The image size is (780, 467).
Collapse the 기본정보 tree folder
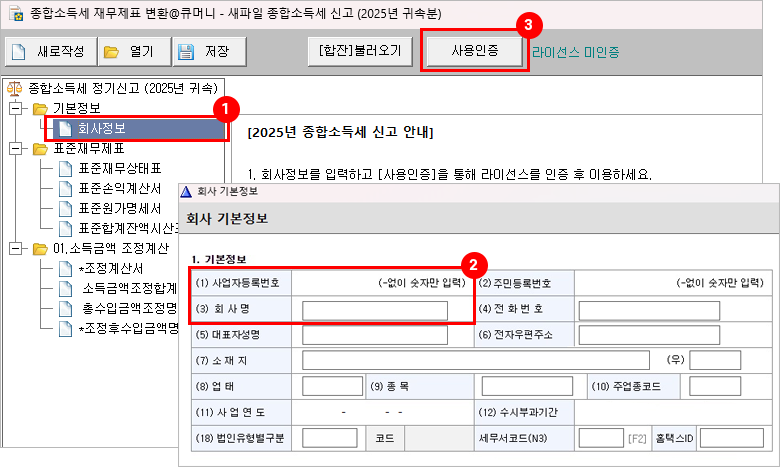click(x=16, y=108)
